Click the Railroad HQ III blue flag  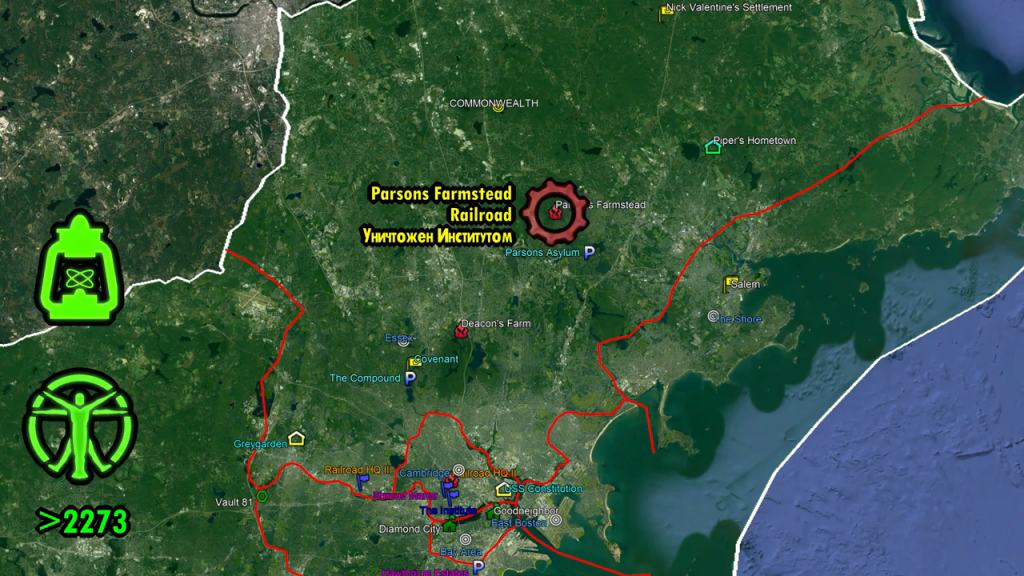[x=363, y=481]
